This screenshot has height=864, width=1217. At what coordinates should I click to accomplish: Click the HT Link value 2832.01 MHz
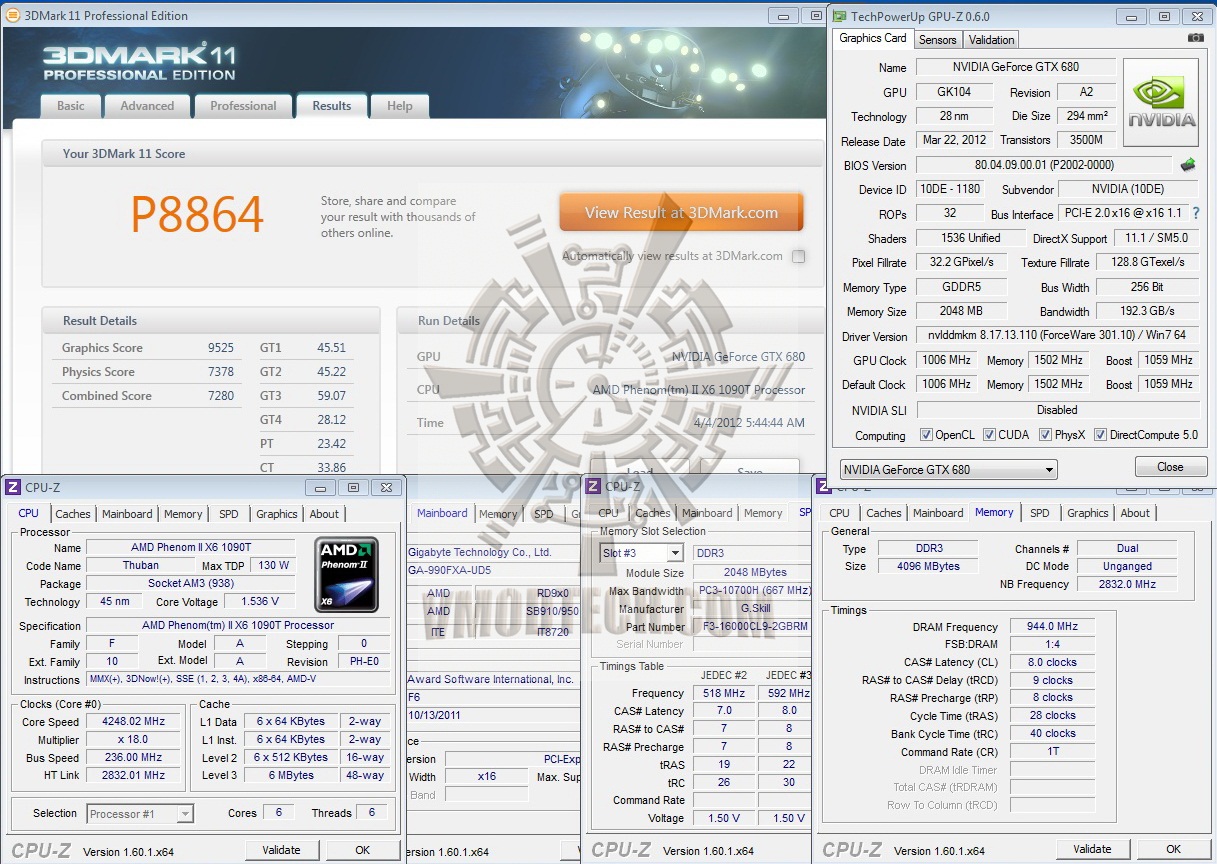click(135, 775)
